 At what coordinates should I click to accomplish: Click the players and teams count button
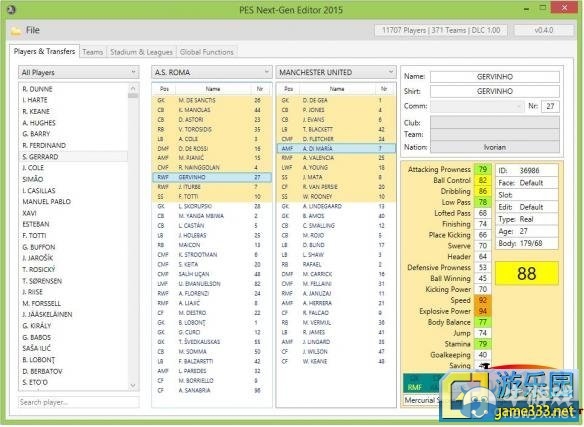[x=441, y=30]
